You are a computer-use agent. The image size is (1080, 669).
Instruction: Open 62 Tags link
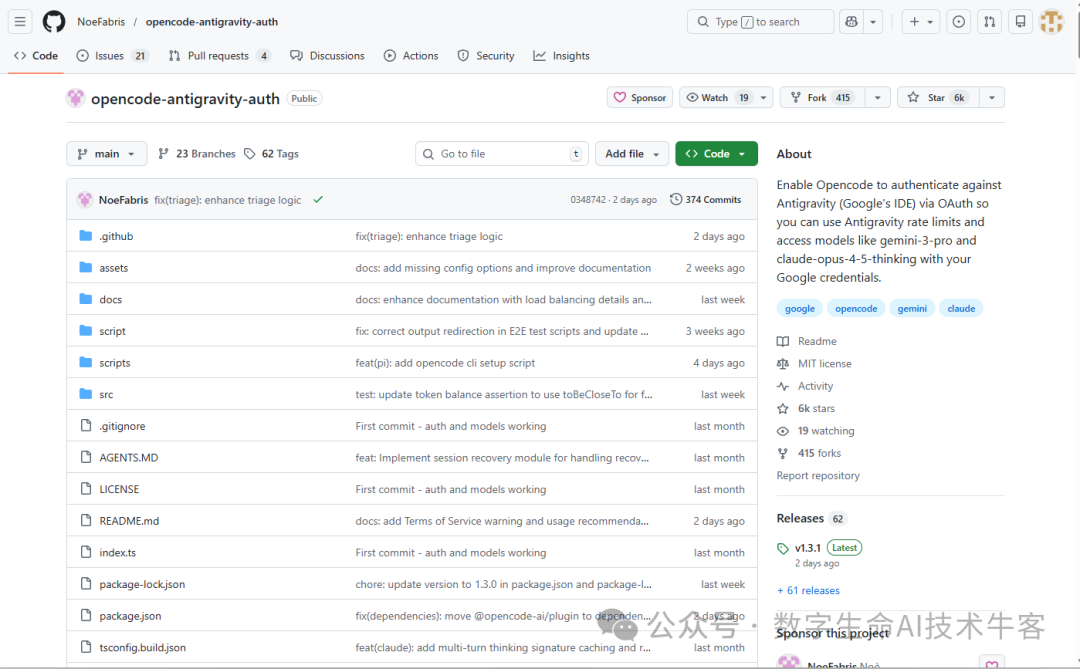click(271, 154)
